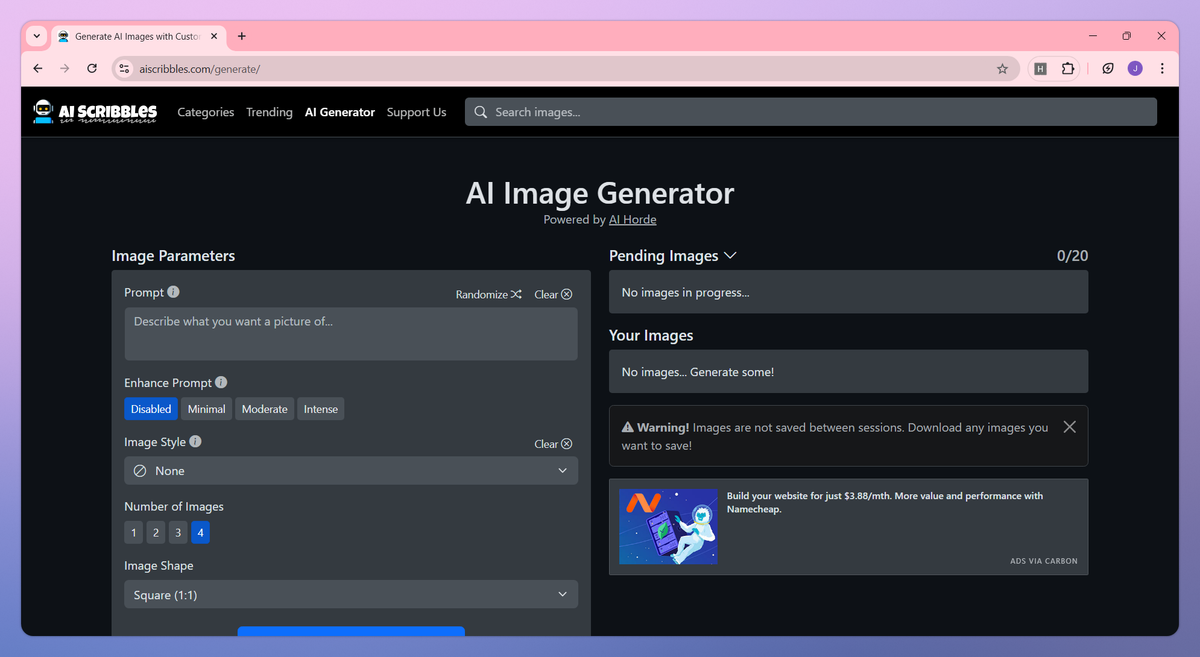This screenshot has width=1200, height=657.
Task: Open the Support Us nav item
Action: (x=417, y=112)
